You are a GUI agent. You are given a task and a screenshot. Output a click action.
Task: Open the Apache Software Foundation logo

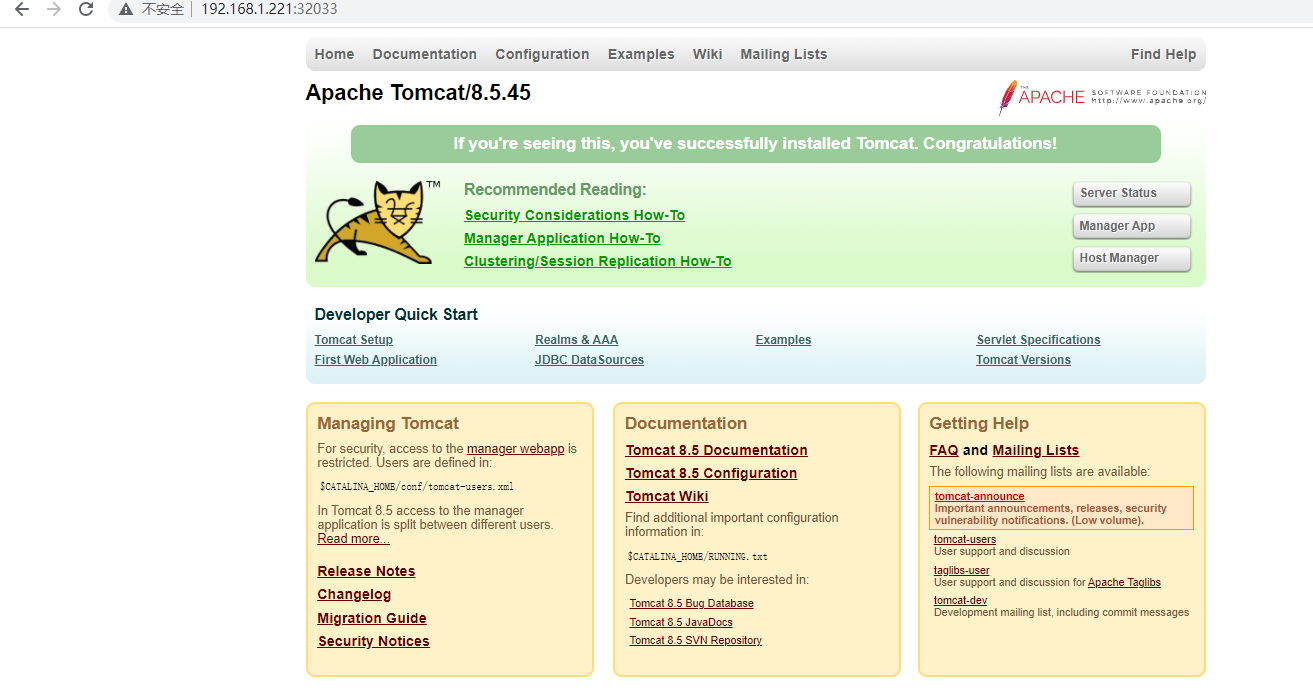coord(1102,97)
